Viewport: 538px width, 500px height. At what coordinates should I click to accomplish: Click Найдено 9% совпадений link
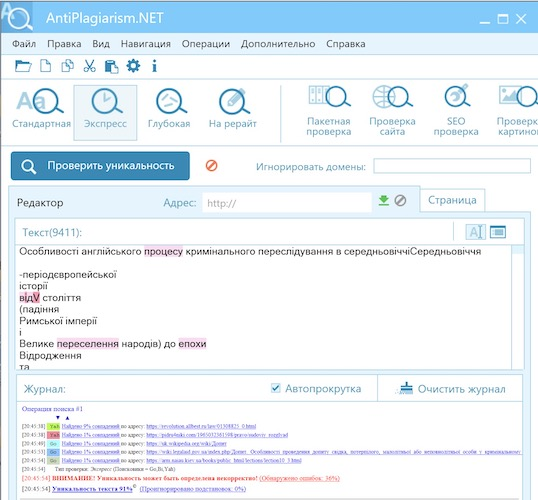click(91, 426)
